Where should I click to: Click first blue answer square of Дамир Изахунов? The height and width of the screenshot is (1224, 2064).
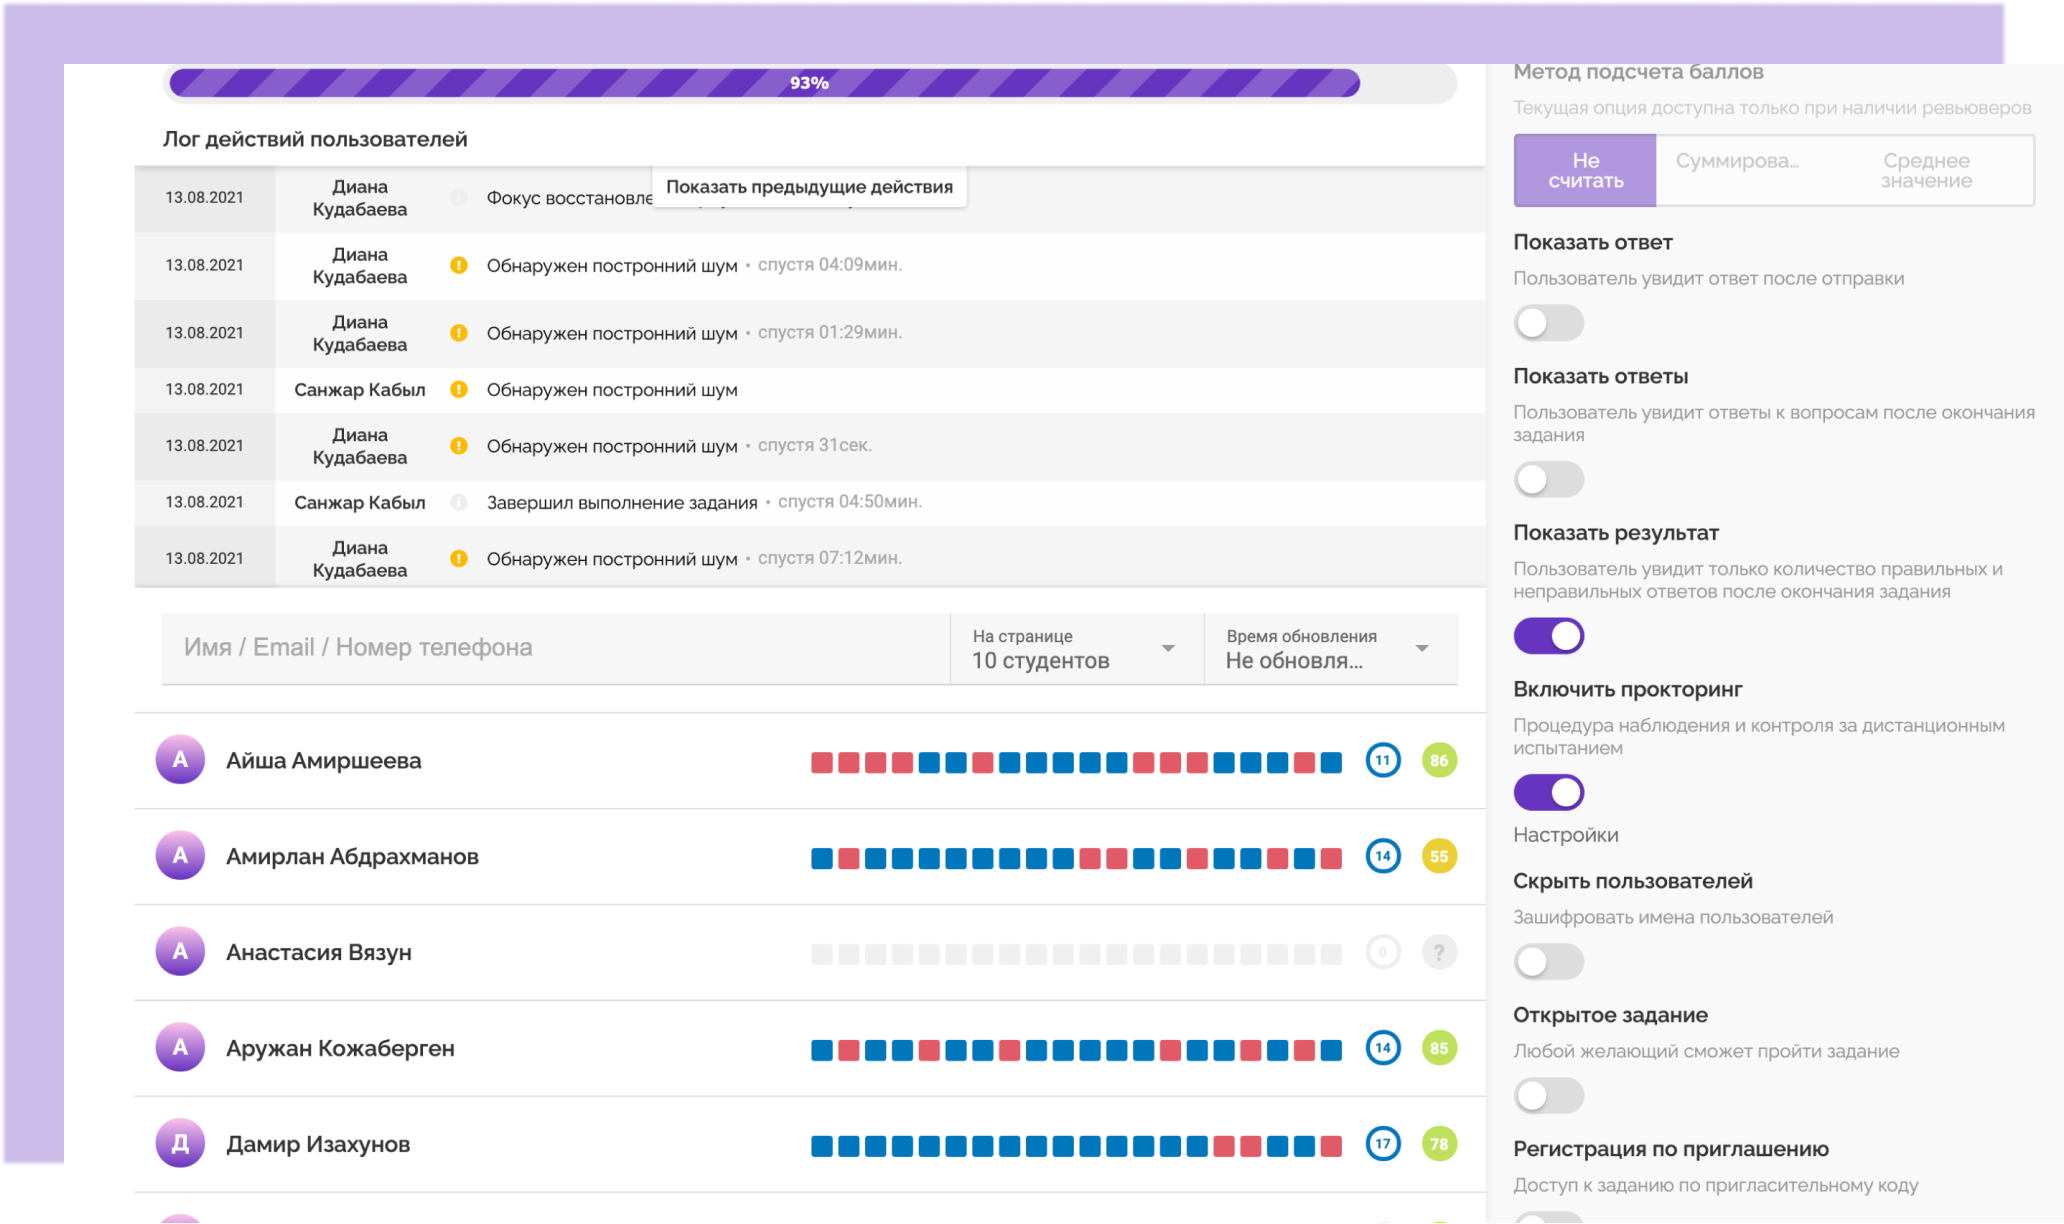822,1146
